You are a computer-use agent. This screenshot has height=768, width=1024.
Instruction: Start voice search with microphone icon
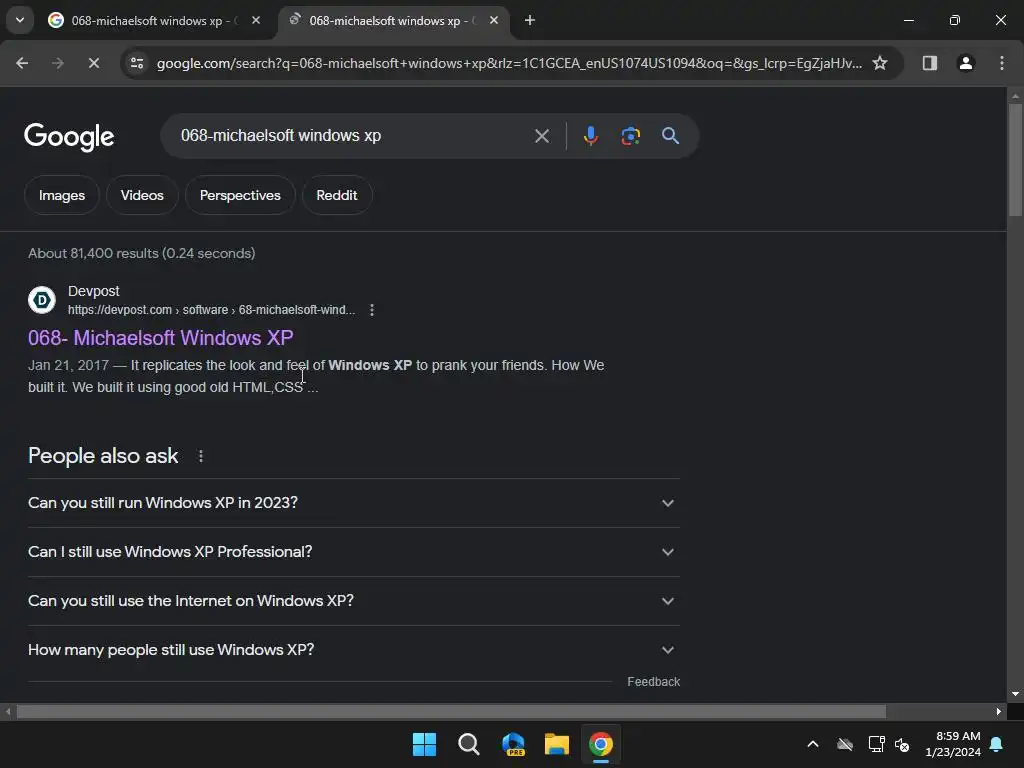[x=590, y=136]
